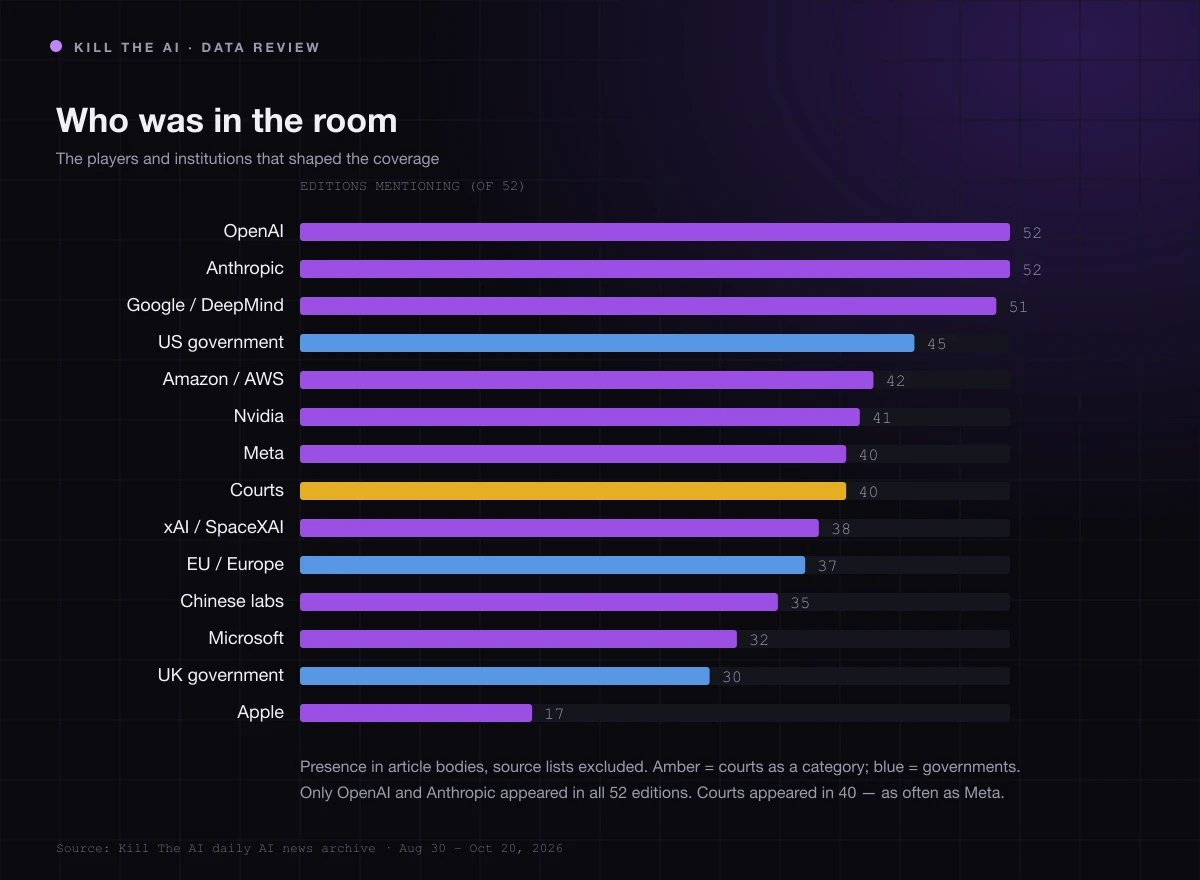The width and height of the screenshot is (1200, 880).
Task: Click the Apple bar
Action: tap(416, 713)
